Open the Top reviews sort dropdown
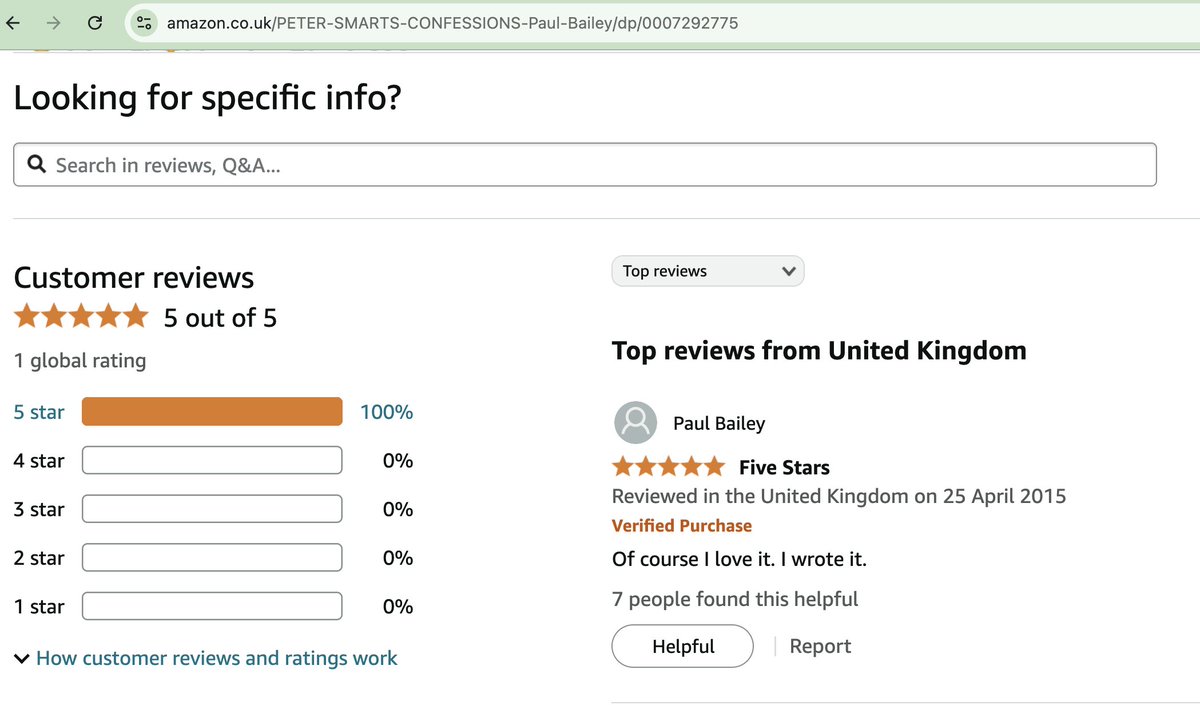The width and height of the screenshot is (1200, 705). point(708,271)
